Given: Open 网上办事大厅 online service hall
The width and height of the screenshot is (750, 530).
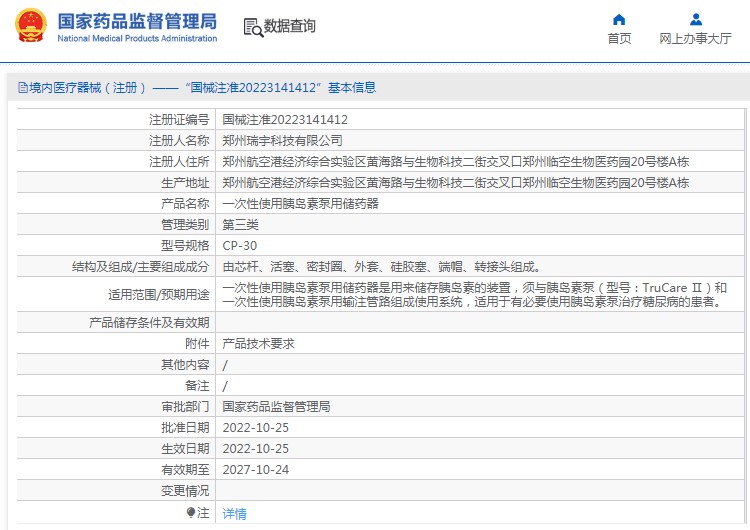Looking at the screenshot, I should (695, 39).
